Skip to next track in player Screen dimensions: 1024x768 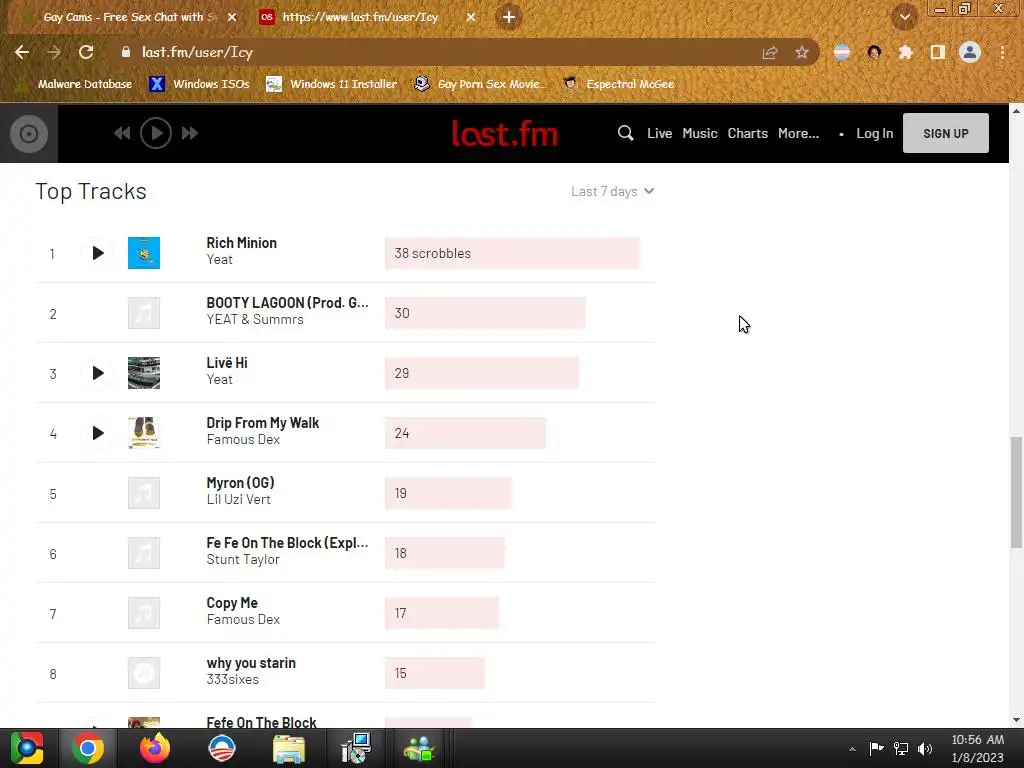click(x=190, y=133)
